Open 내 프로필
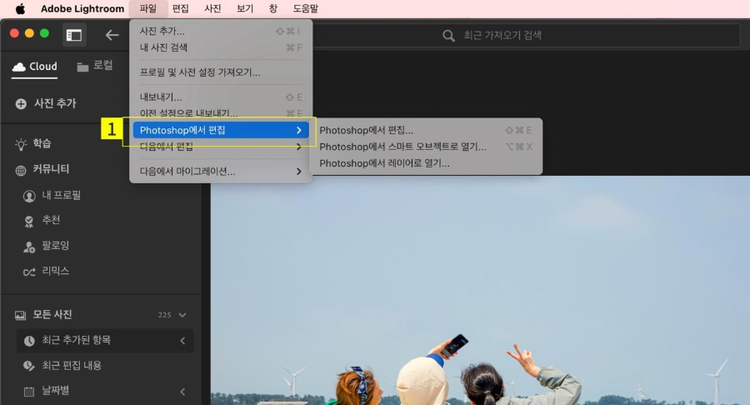Viewport: 750px width, 405px height. pos(61,196)
